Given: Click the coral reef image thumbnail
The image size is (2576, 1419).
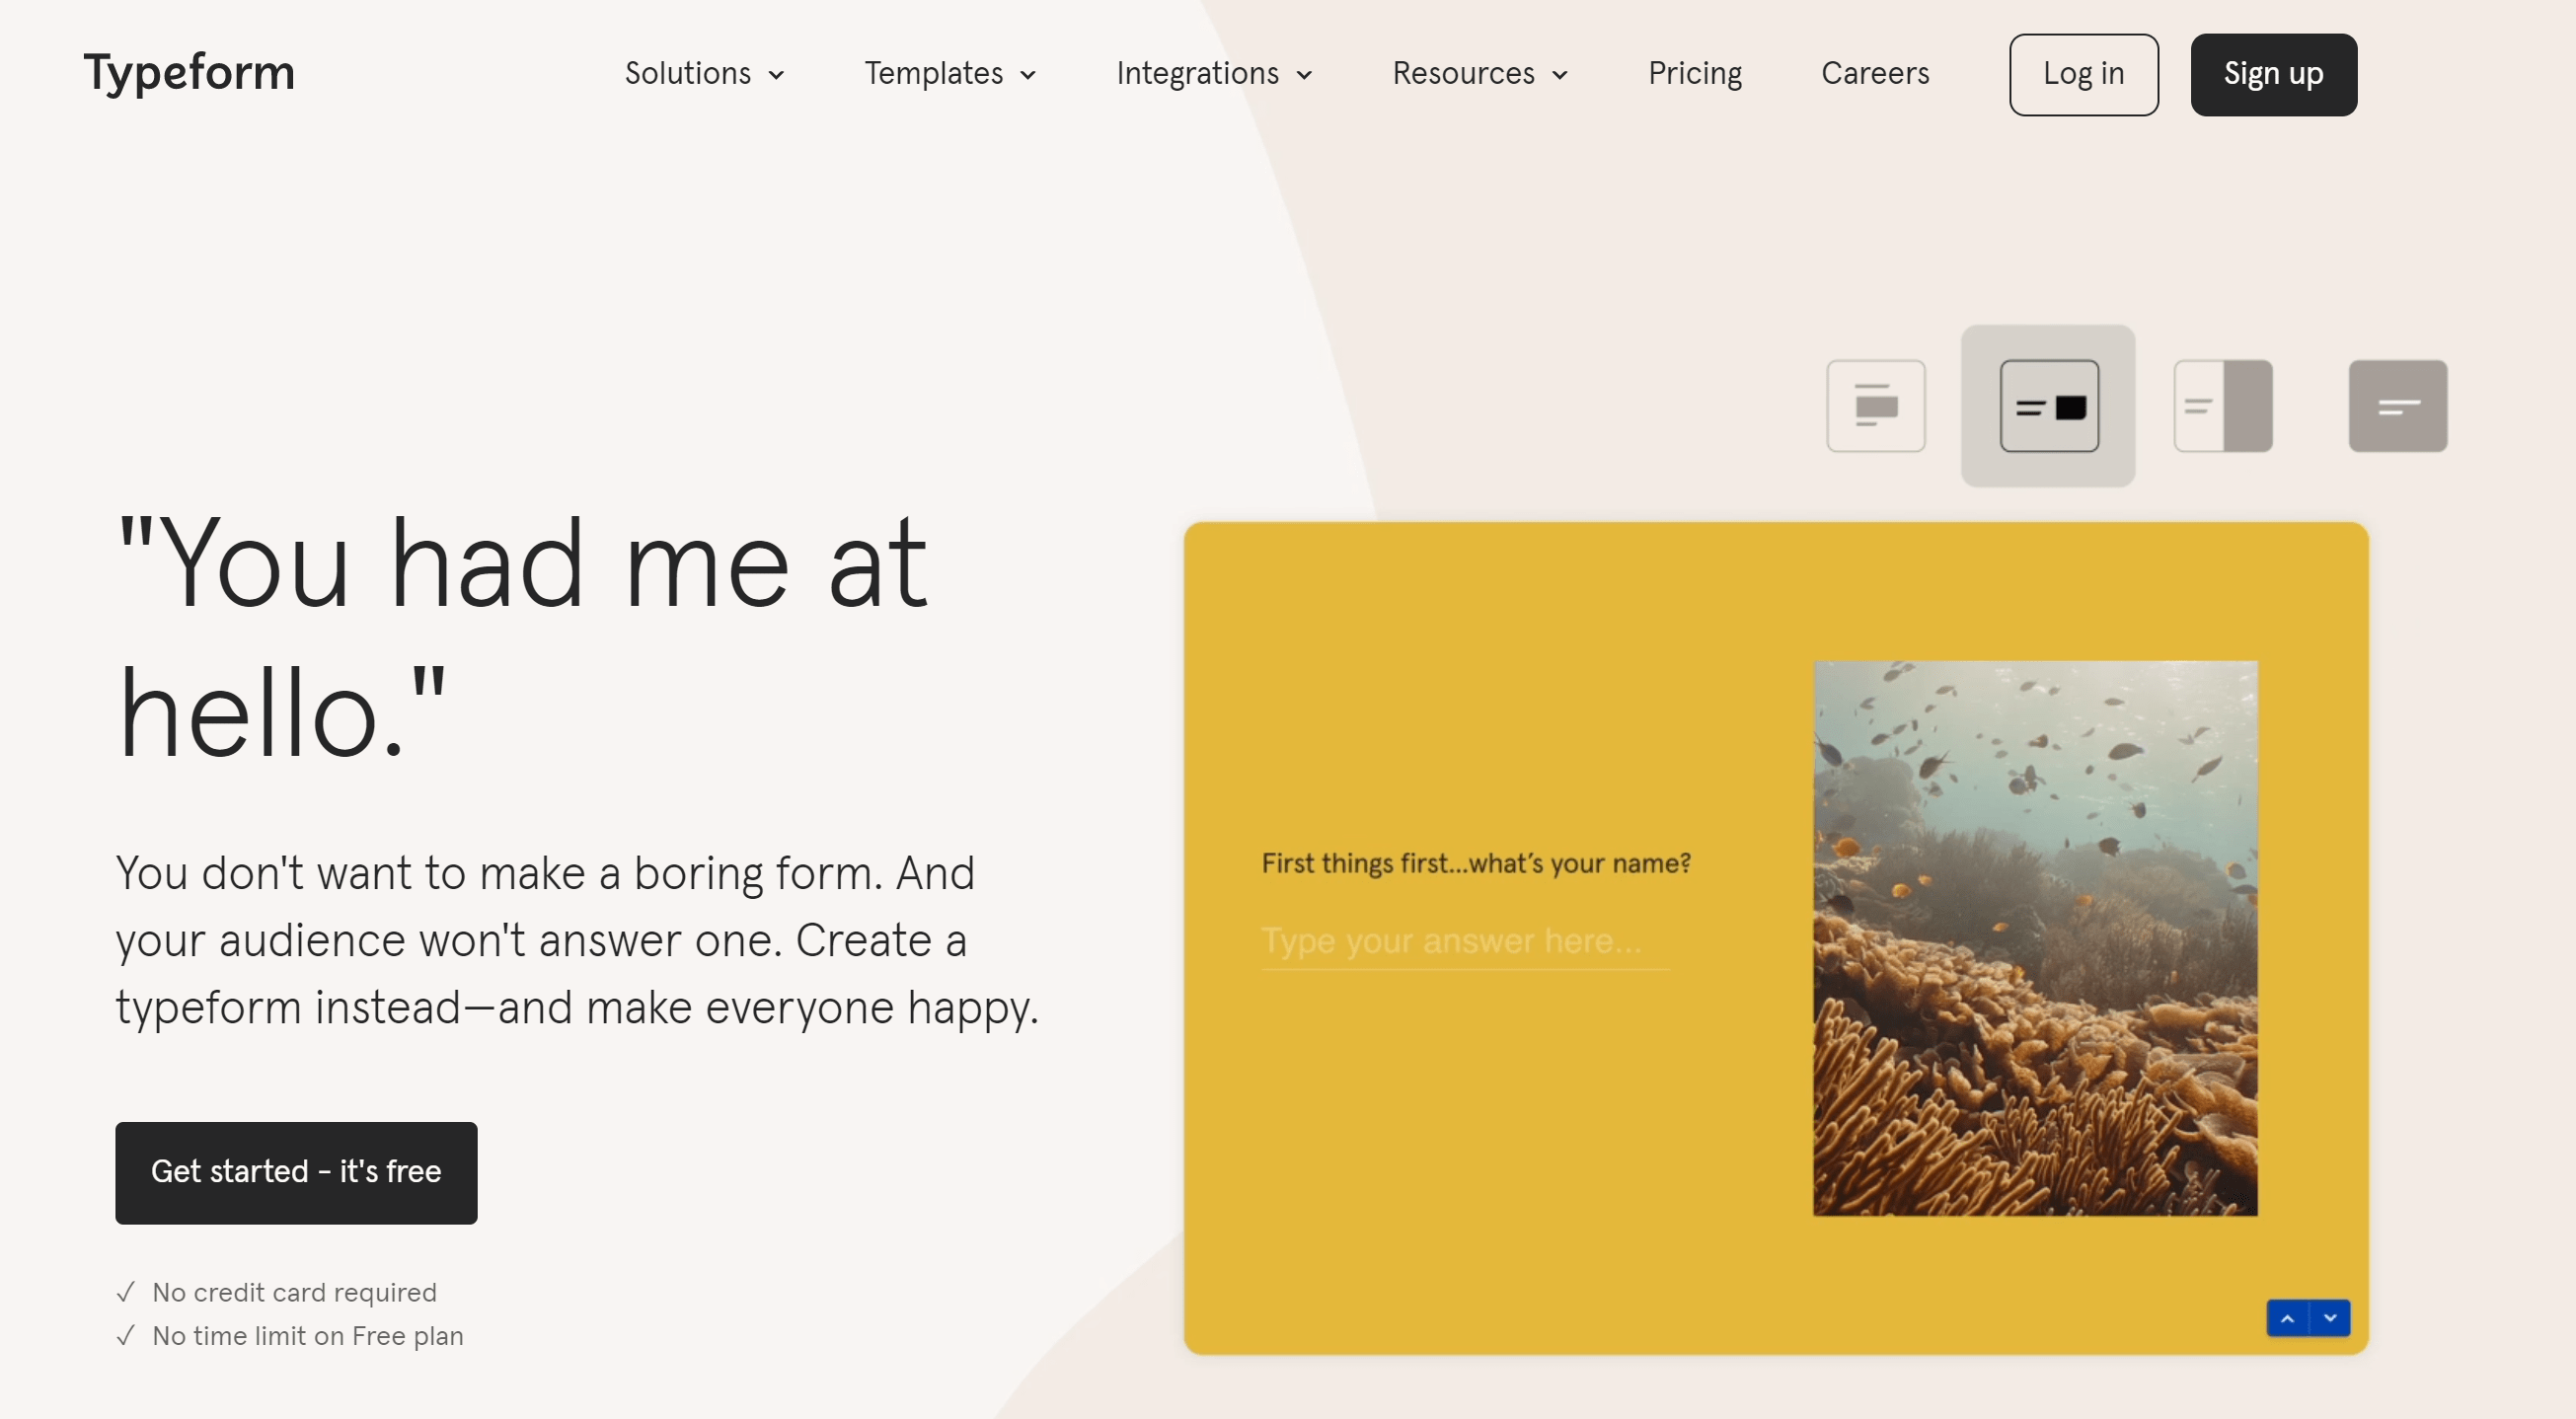Looking at the screenshot, I should pos(2036,938).
